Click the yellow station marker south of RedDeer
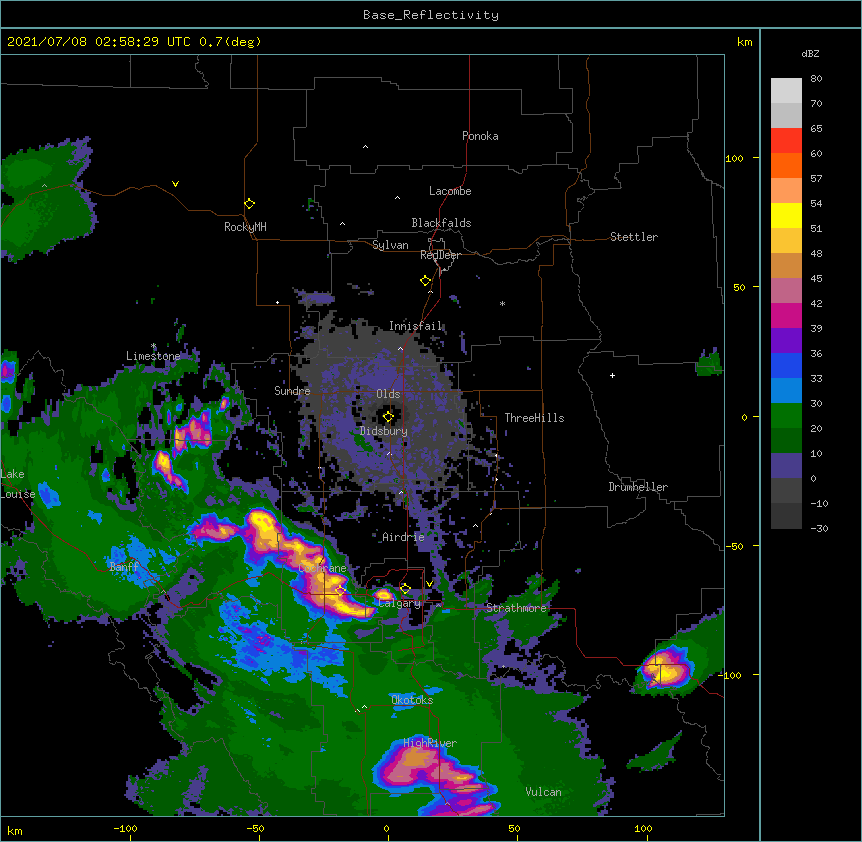The width and height of the screenshot is (862, 842). point(425,281)
